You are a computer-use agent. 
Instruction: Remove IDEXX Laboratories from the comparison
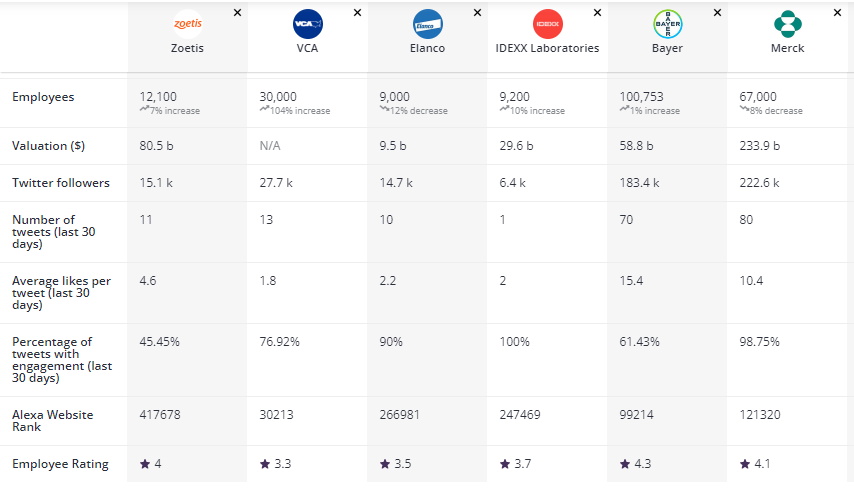click(597, 13)
